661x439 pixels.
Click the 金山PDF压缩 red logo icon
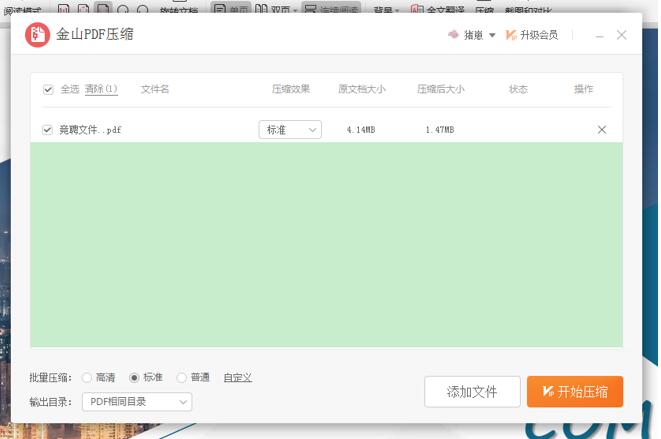point(37,35)
